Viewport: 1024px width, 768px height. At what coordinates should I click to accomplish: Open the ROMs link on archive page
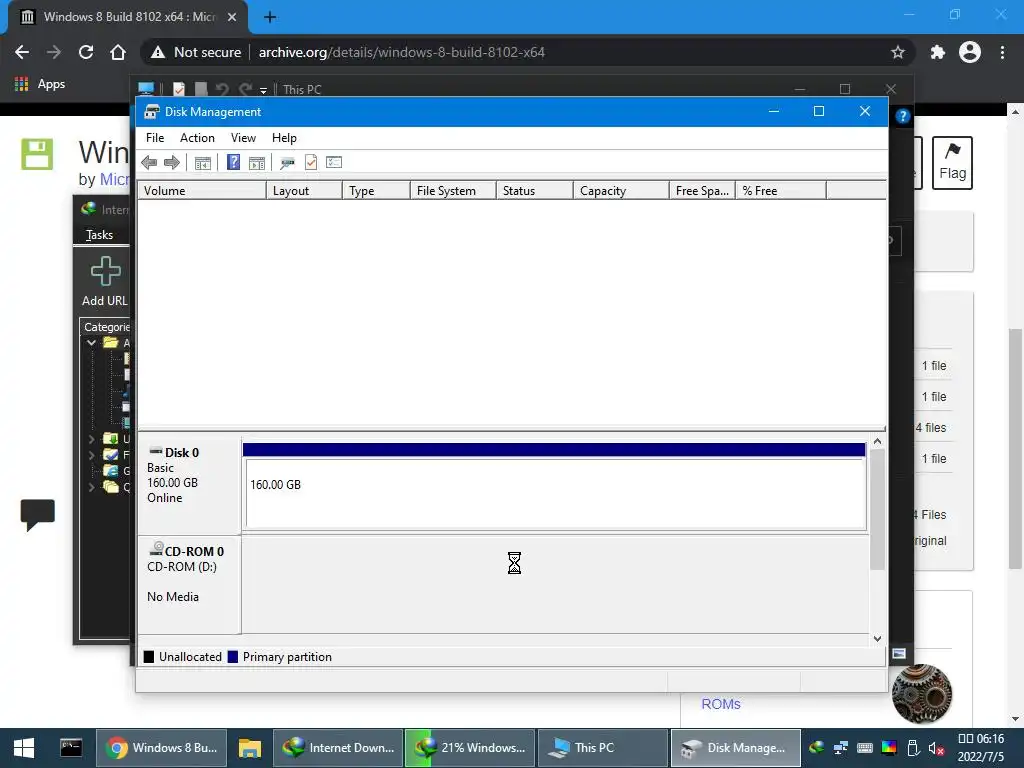coord(721,704)
